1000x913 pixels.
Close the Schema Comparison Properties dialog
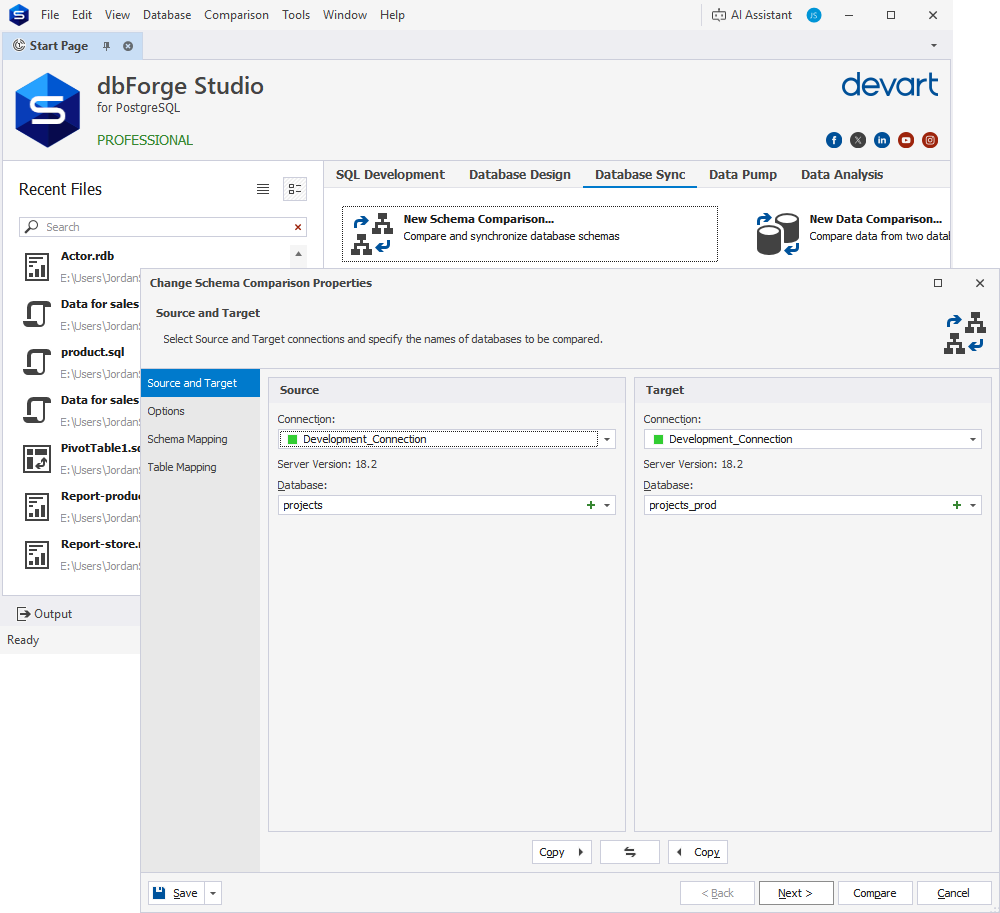(980, 283)
